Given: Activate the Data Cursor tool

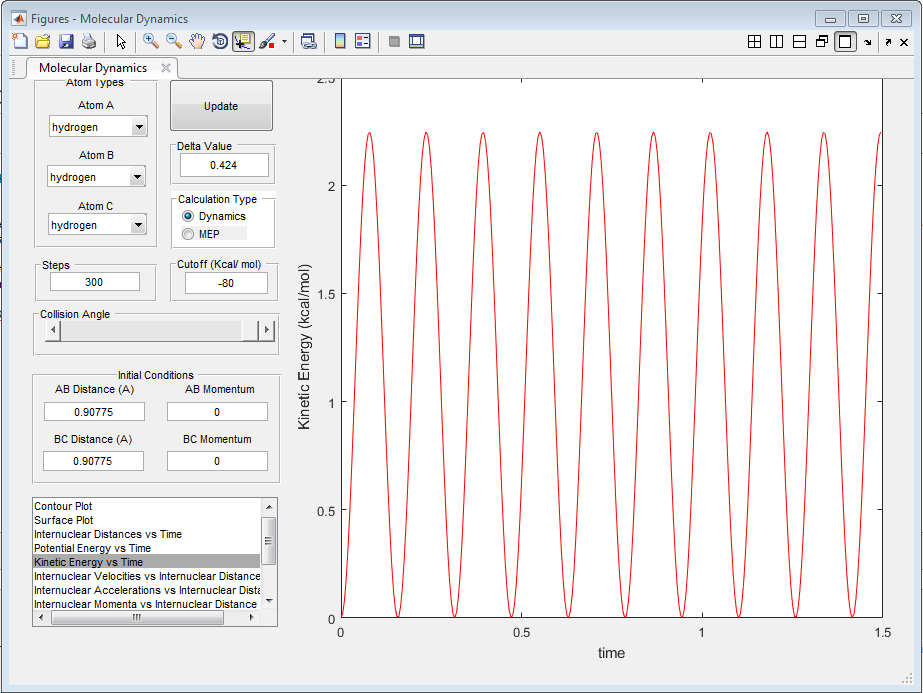Looking at the screenshot, I should tap(243, 41).
